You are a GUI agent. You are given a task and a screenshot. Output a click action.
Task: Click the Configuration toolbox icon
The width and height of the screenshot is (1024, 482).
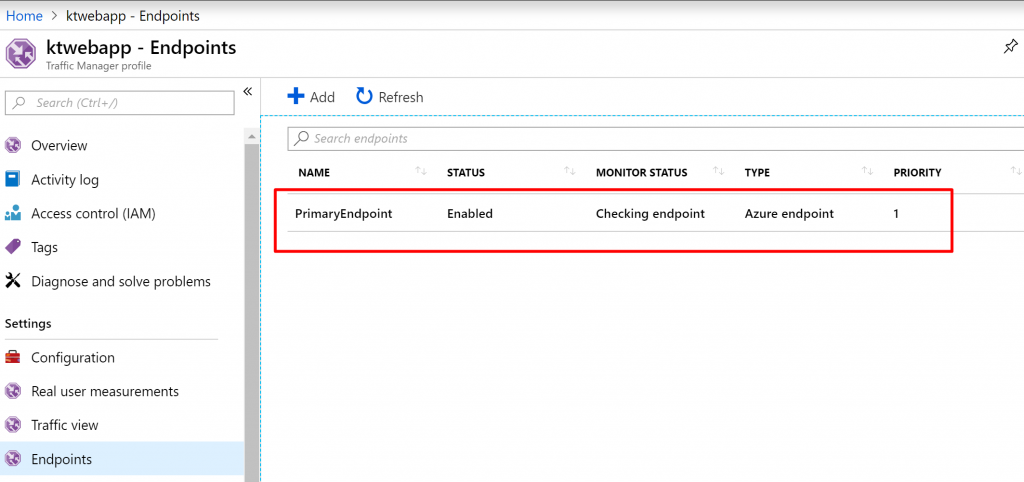[12, 357]
